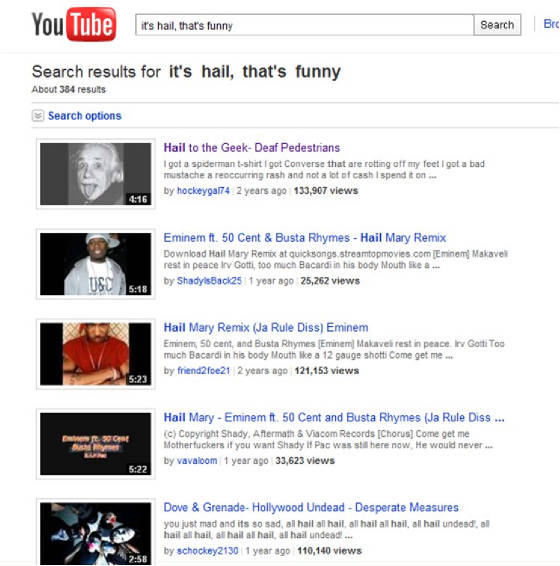Visit the ShadyIsBack25 channel
Image resolution: width=560 pixels, height=566 pixels.
[209, 280]
